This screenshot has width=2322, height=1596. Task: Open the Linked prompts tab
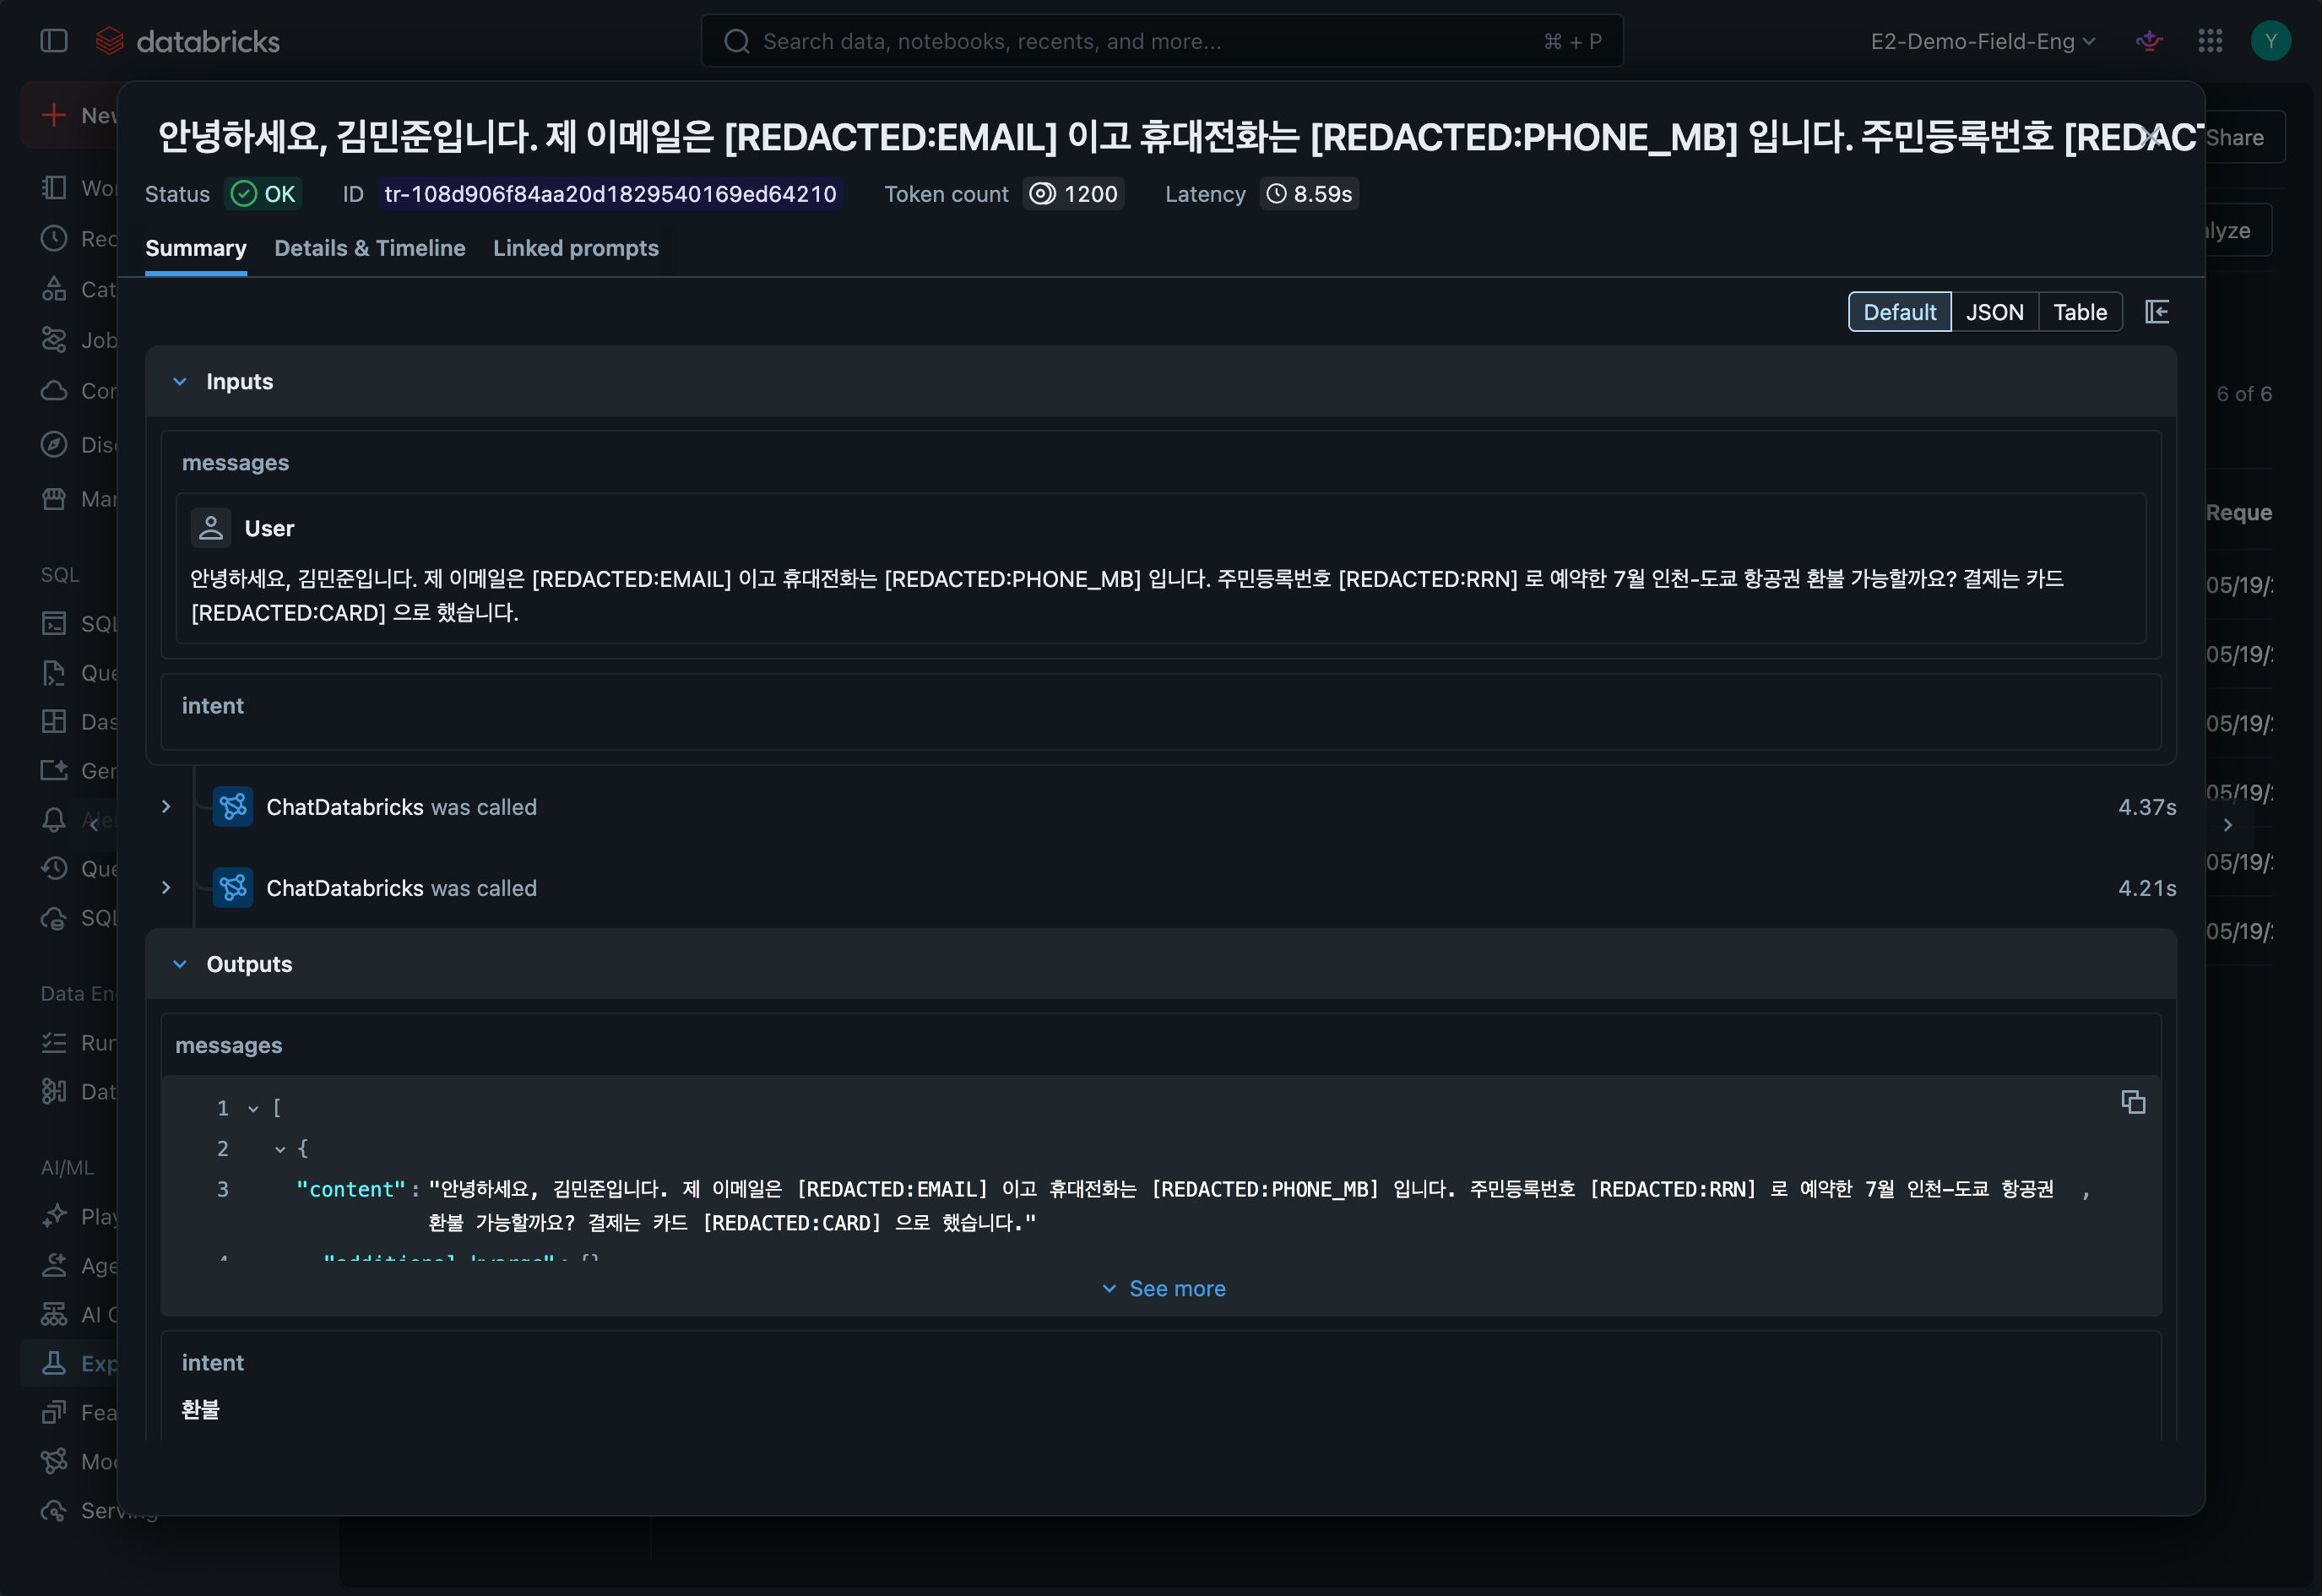pyautogui.click(x=576, y=248)
